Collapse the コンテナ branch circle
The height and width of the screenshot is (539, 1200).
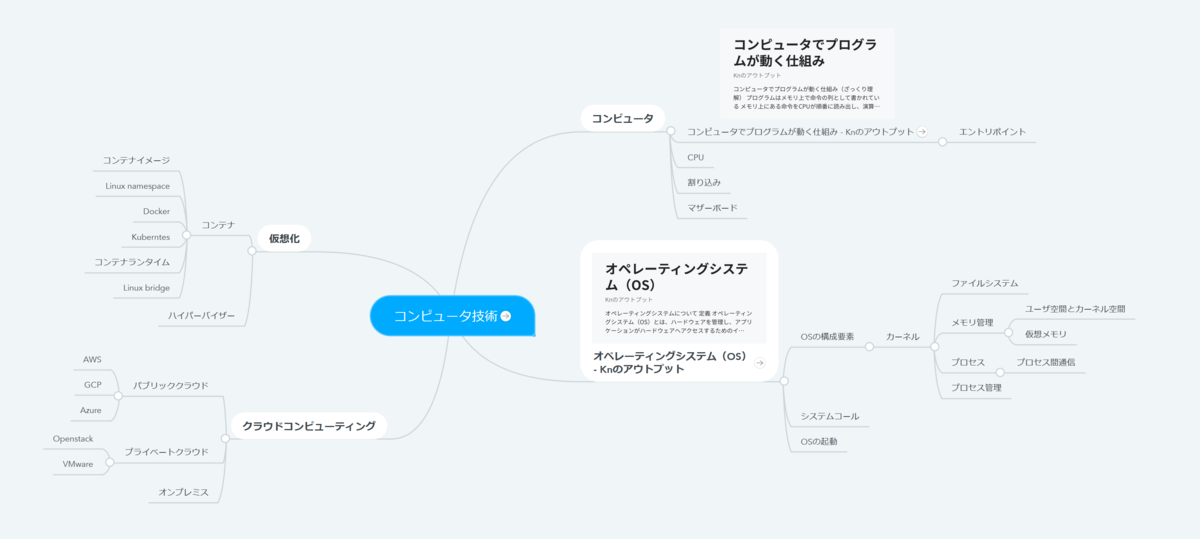tap(186, 236)
